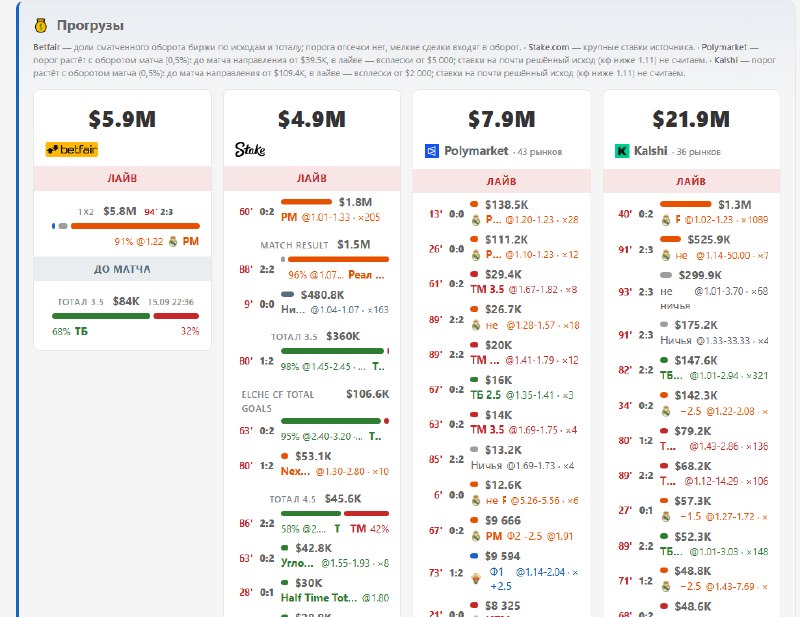This screenshot has width=800, height=617.
Task: Click Betfair 1X2 $5.8M value
Action: coord(119,211)
